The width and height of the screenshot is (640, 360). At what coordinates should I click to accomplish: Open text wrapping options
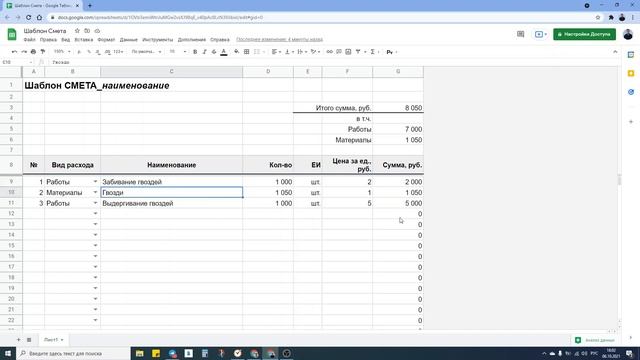pyautogui.click(x=302, y=52)
